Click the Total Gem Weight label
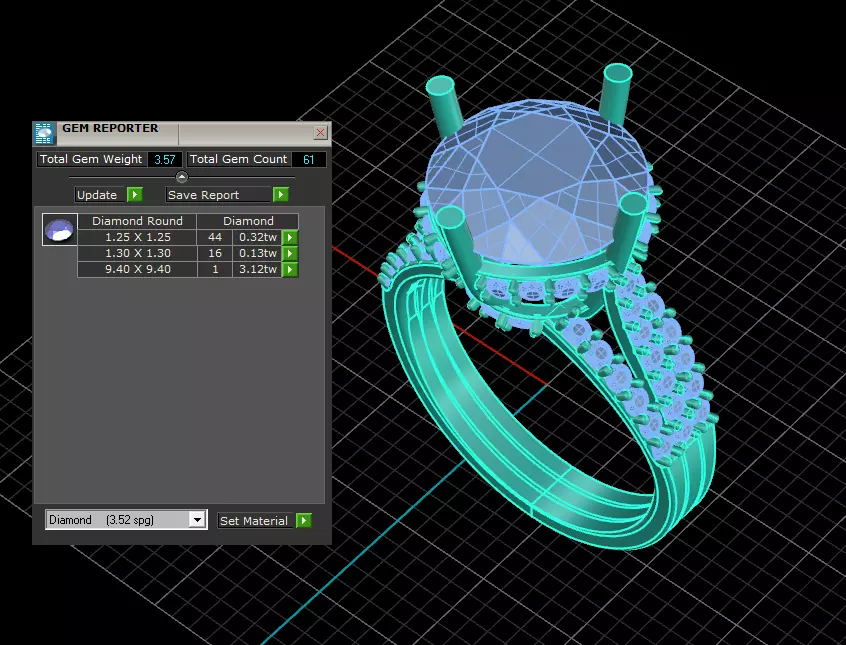Viewport: 846px width, 645px height. [91, 159]
